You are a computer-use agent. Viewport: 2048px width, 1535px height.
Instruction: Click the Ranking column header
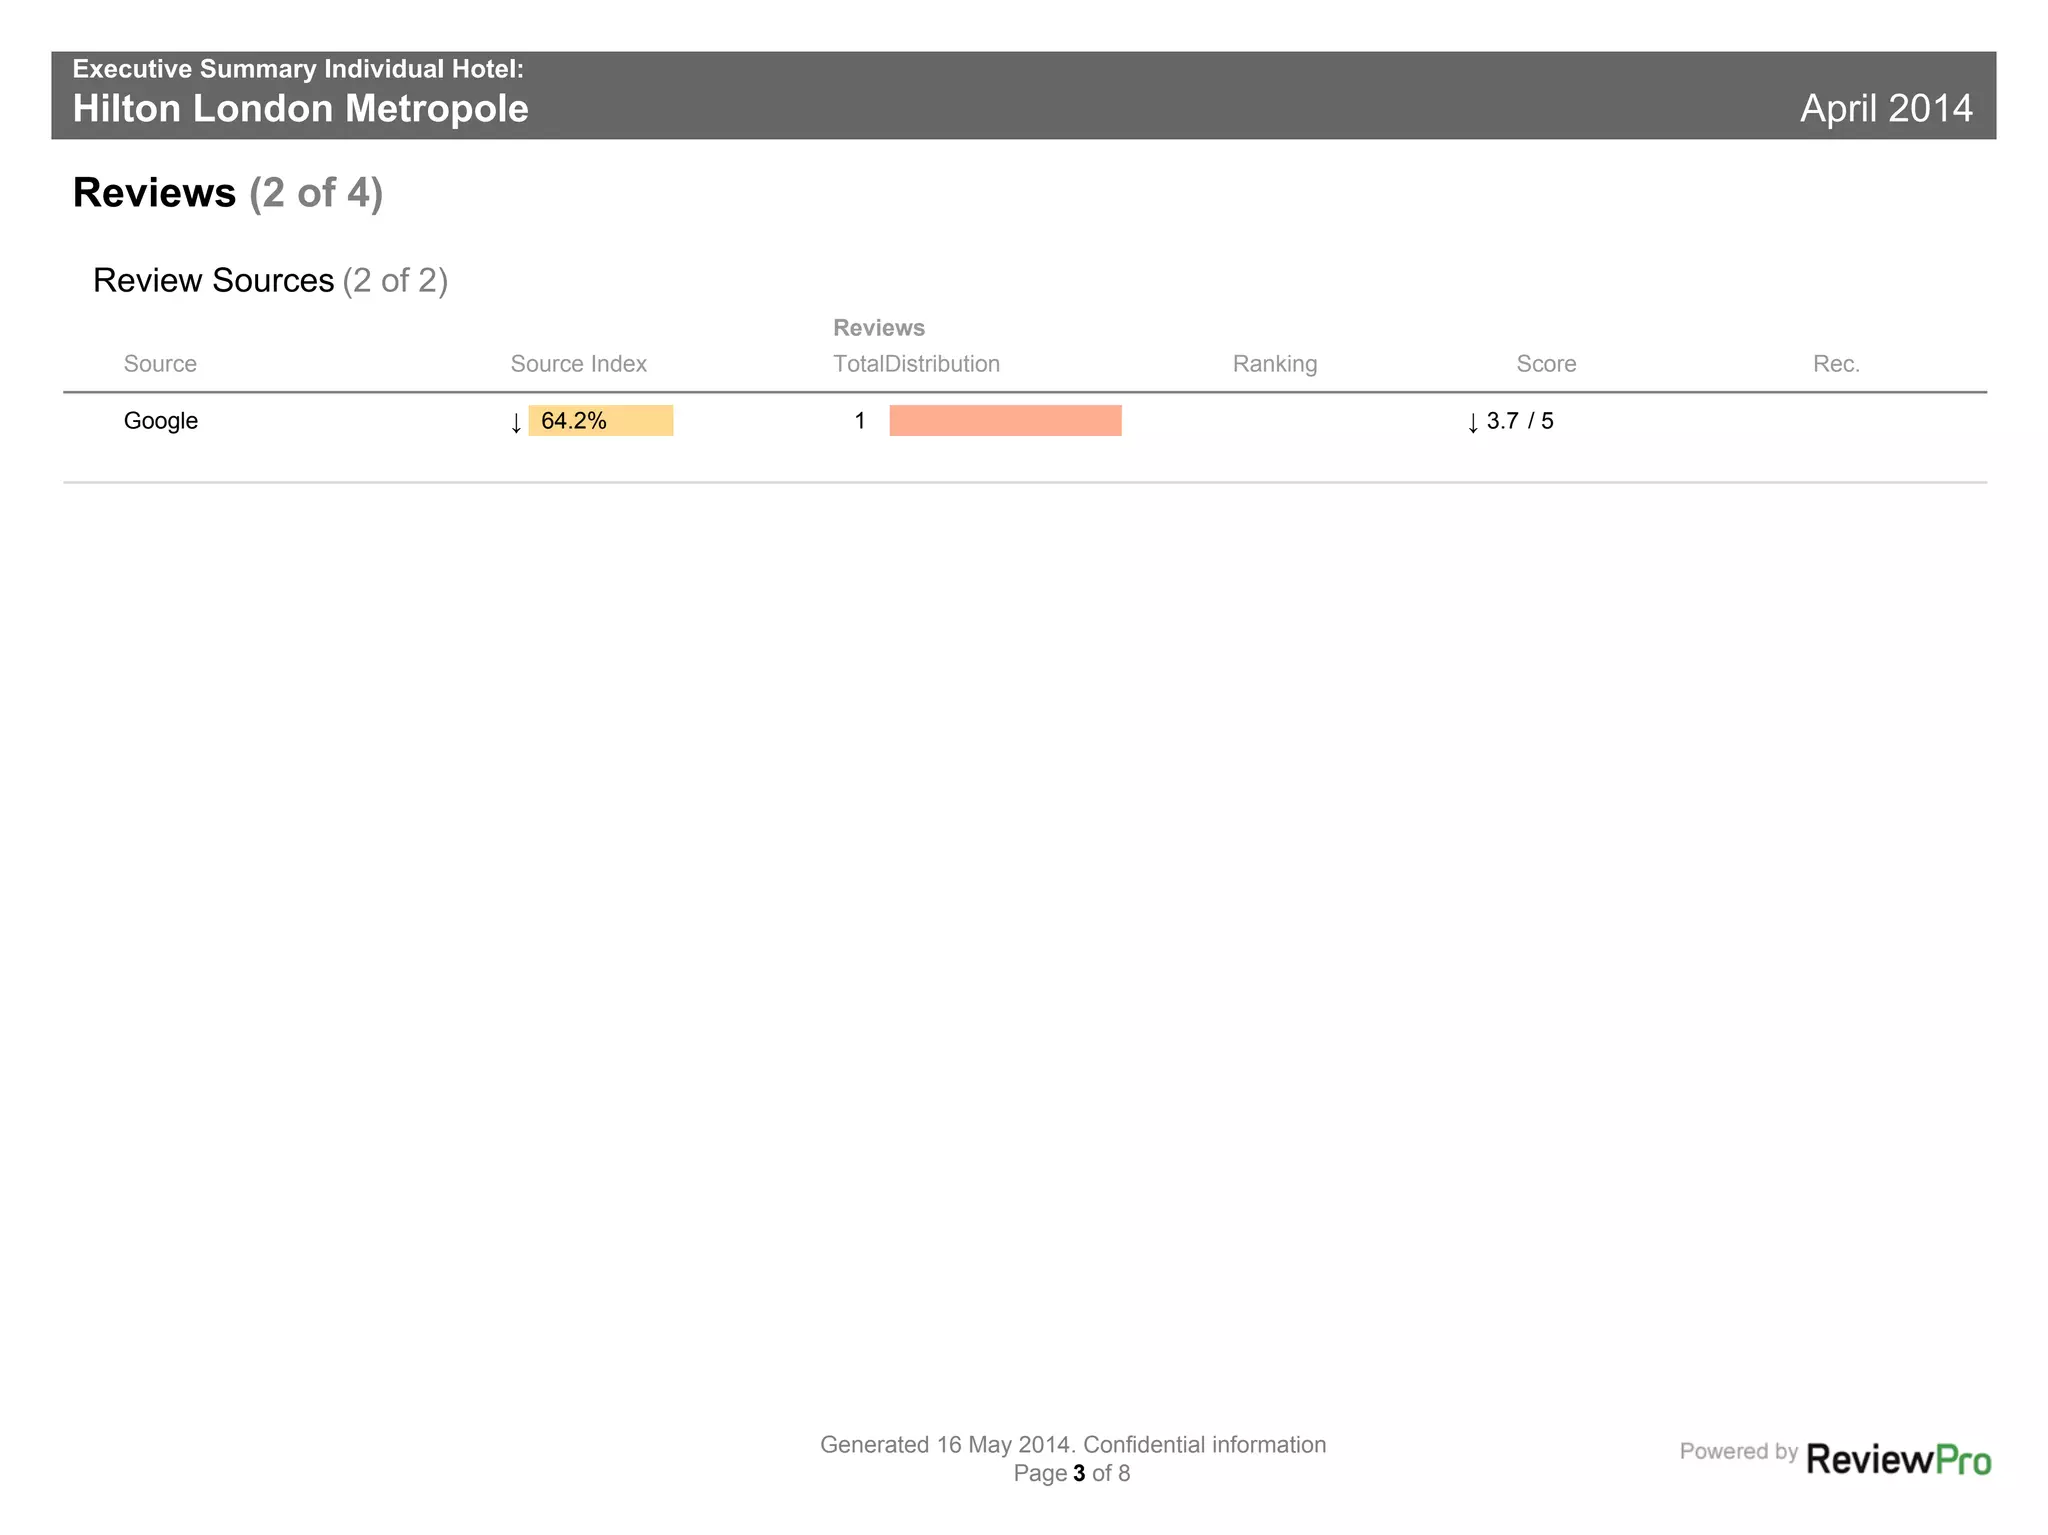pyautogui.click(x=1274, y=364)
